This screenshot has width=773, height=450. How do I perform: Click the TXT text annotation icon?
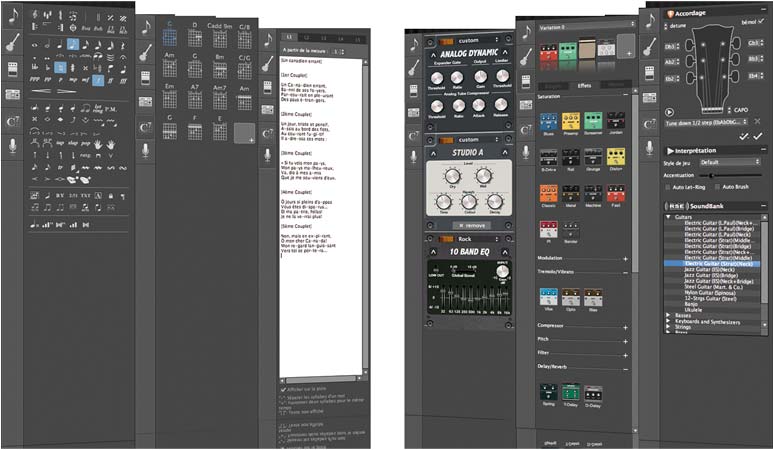click(85, 196)
